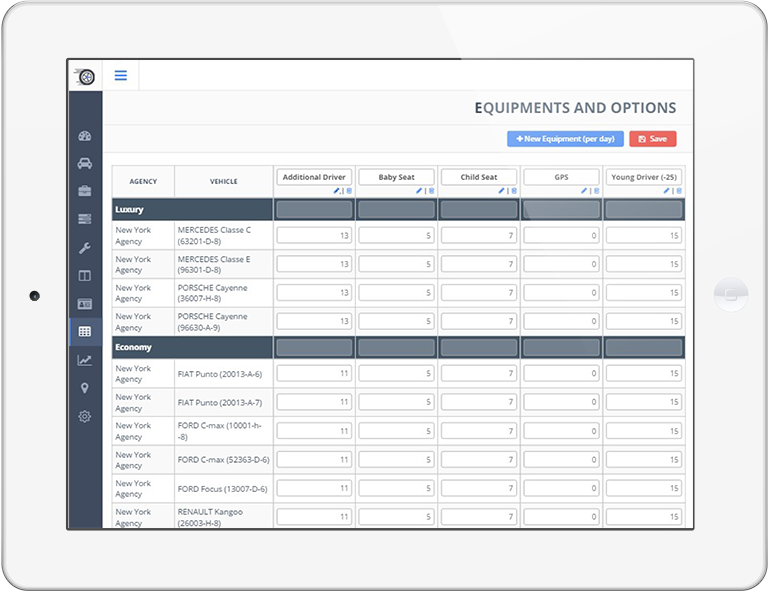The height and width of the screenshot is (592, 768).
Task: Click the trash delete icon under GPS
Action: (596, 190)
